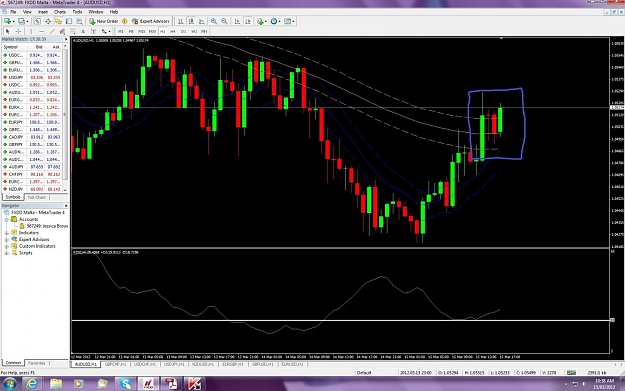Screen dimensions: 625x391
Task: Click the New Chart toolbar icon
Action: [x=8, y=21]
